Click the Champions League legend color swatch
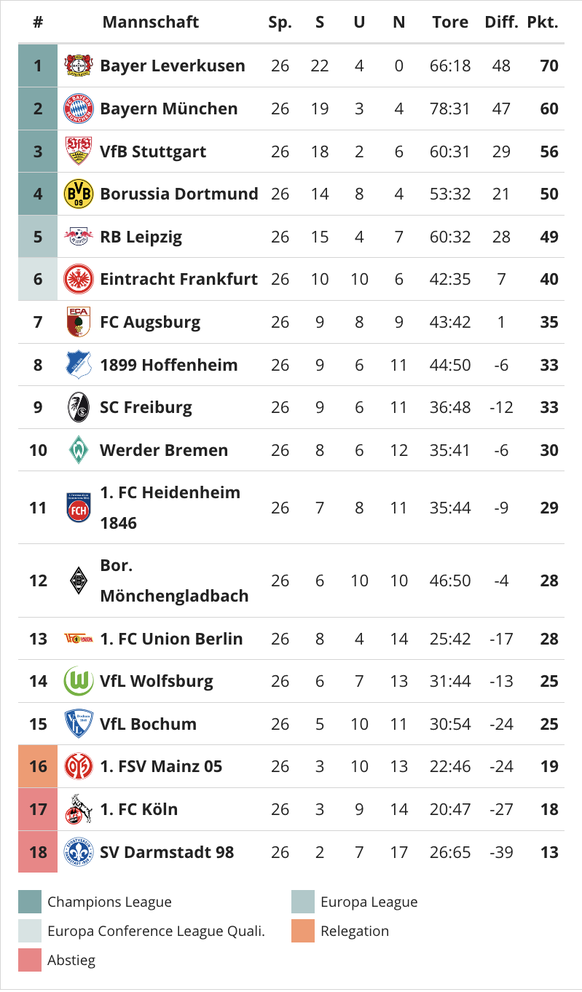This screenshot has height=992, width=582. [30, 902]
